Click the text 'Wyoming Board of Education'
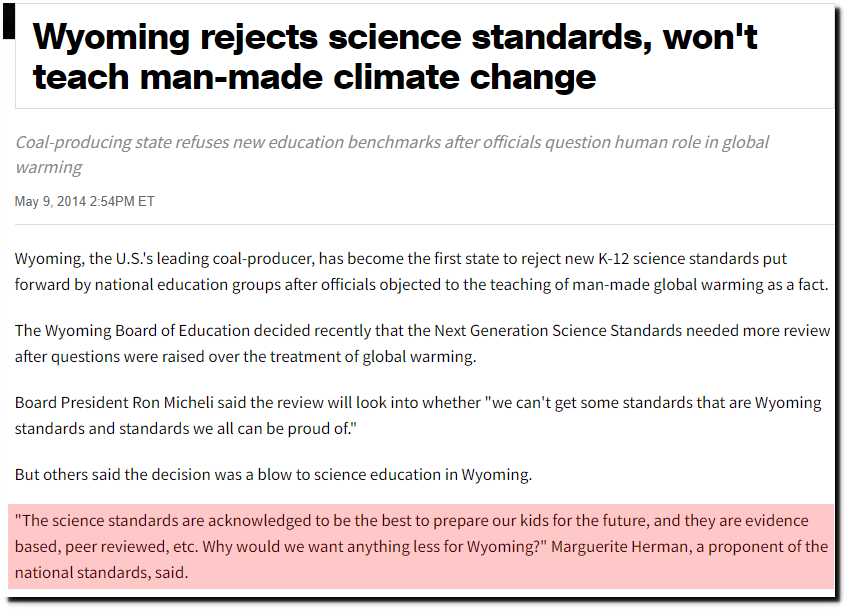This screenshot has height=610, width=848. coord(147,330)
